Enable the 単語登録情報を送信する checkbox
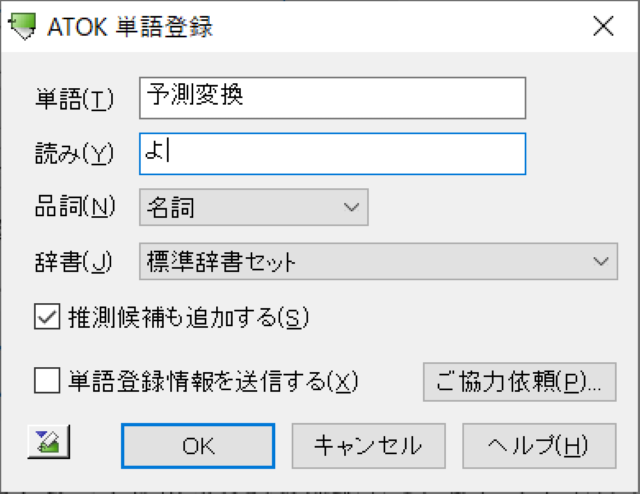The width and height of the screenshot is (640, 494). tap(47, 381)
